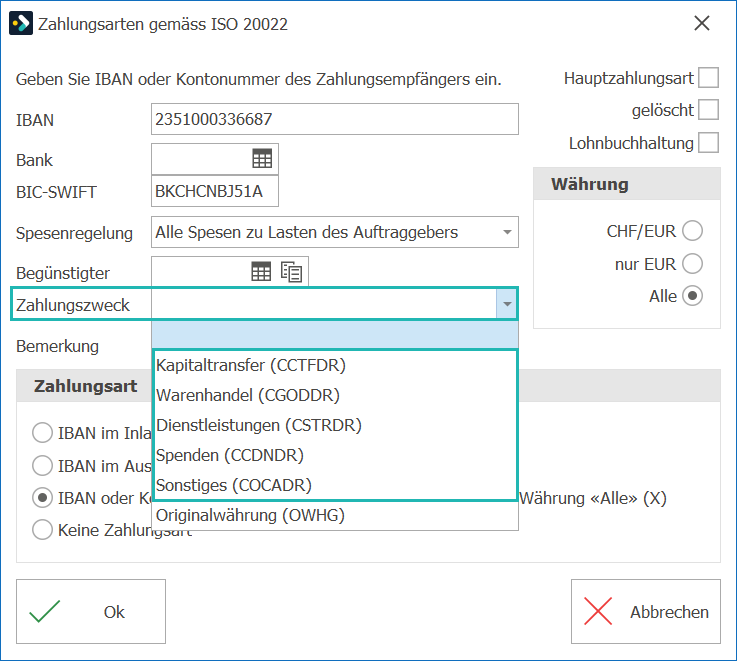Expand the Spesenregelung dropdown
Screen dimensions: 737x661
pos(507,232)
